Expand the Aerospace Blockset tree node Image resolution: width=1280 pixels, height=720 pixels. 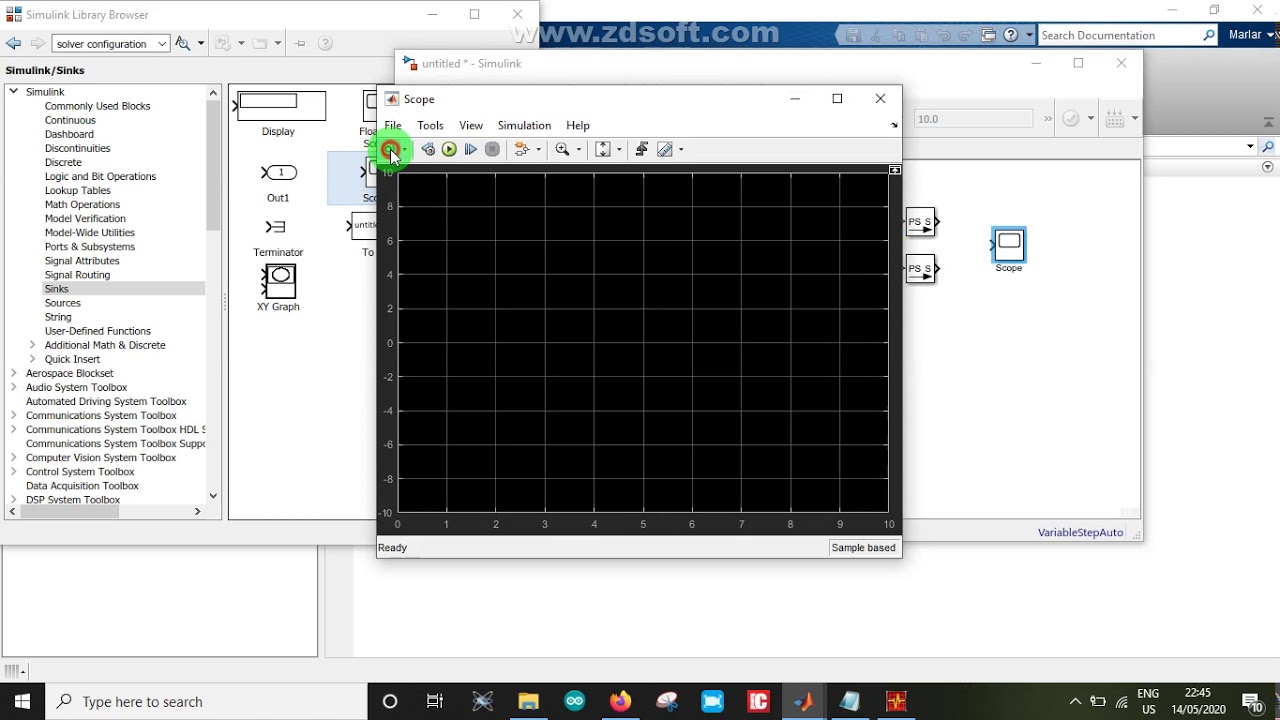14,373
